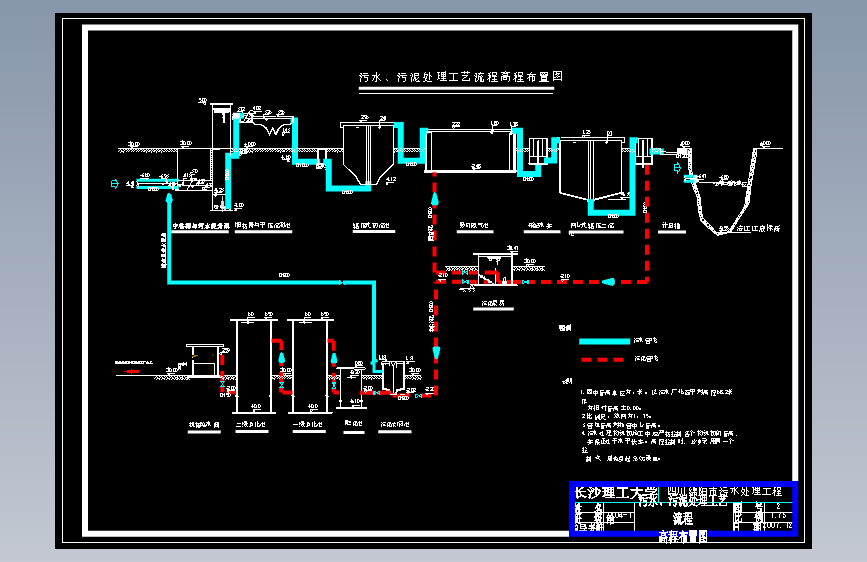The image size is (867, 562).
Task: Select the cyan outlet arrow beside river bank
Action: 677,168
